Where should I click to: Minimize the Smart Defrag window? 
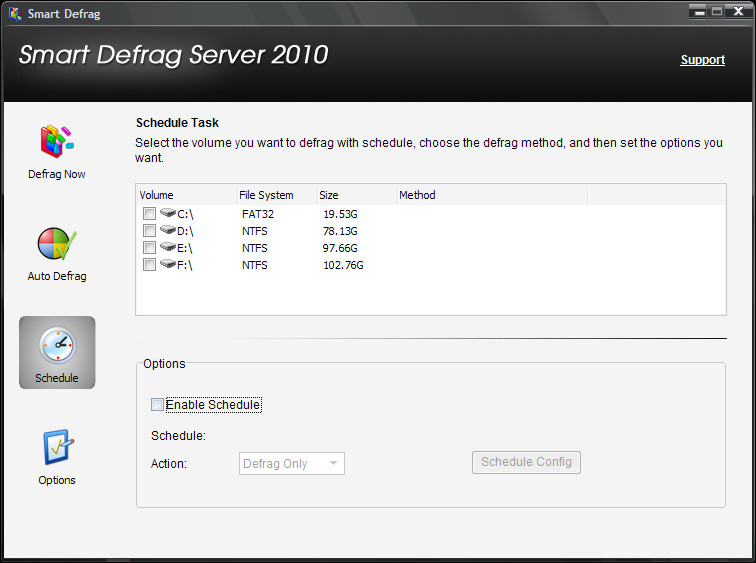tap(699, 11)
